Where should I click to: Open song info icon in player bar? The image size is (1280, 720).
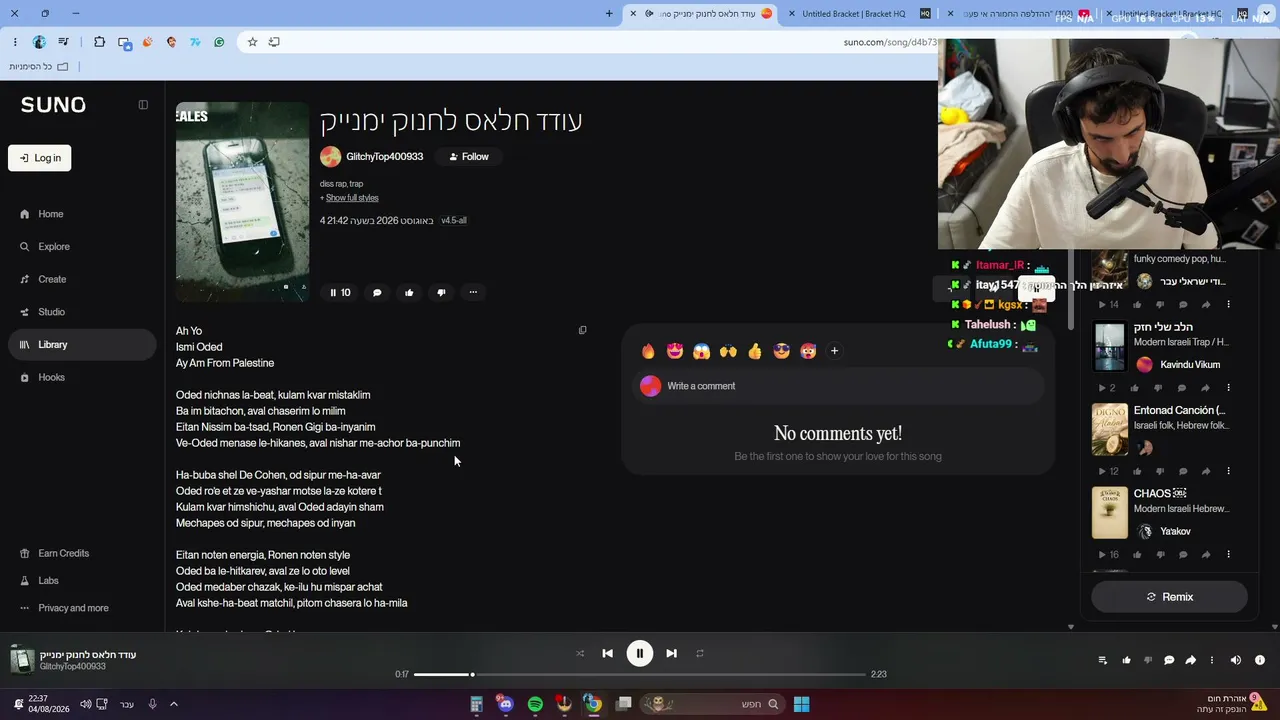click(x=1260, y=660)
